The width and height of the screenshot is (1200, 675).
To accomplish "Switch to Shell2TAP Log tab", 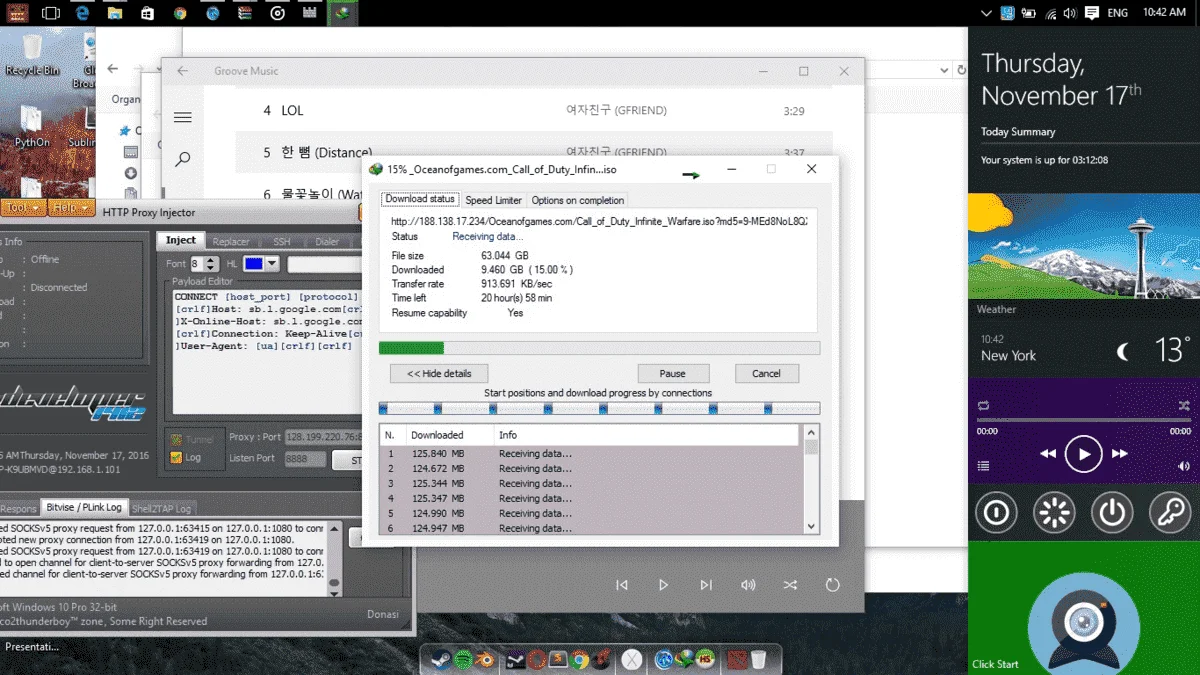I will click(161, 508).
